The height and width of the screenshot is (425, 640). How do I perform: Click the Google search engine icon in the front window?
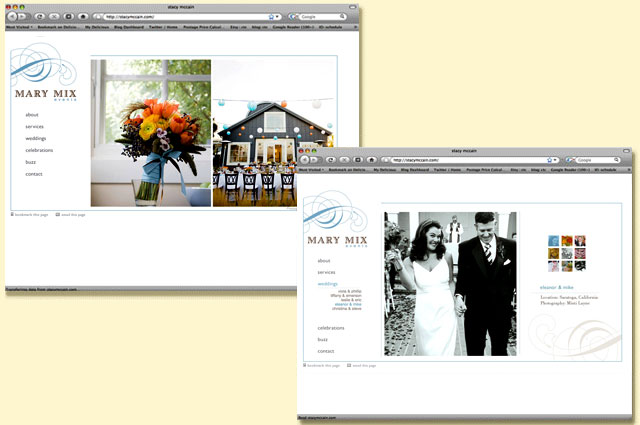pyautogui.click(x=569, y=160)
